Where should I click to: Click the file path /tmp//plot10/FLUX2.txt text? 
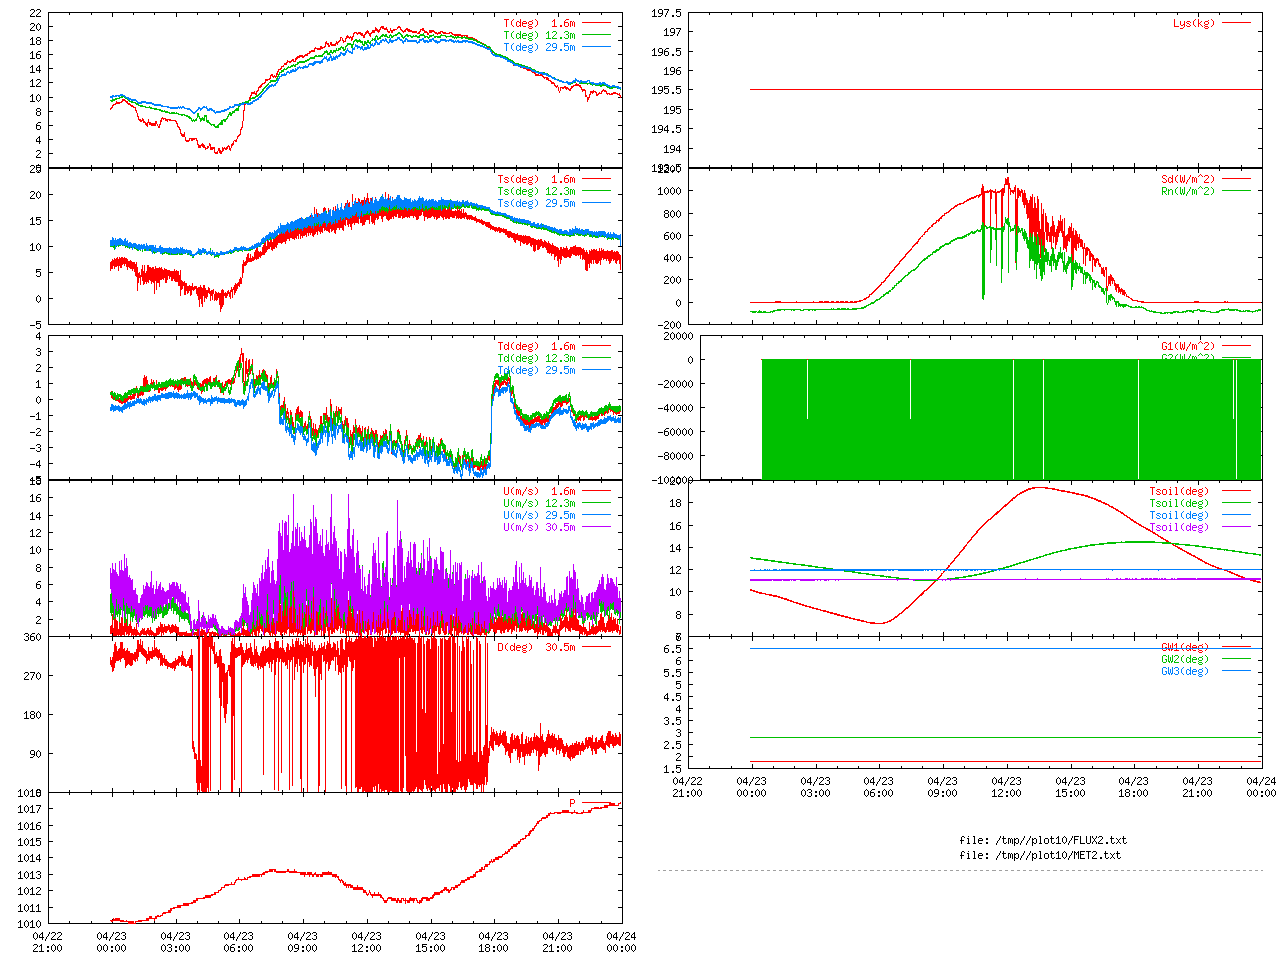(1042, 840)
